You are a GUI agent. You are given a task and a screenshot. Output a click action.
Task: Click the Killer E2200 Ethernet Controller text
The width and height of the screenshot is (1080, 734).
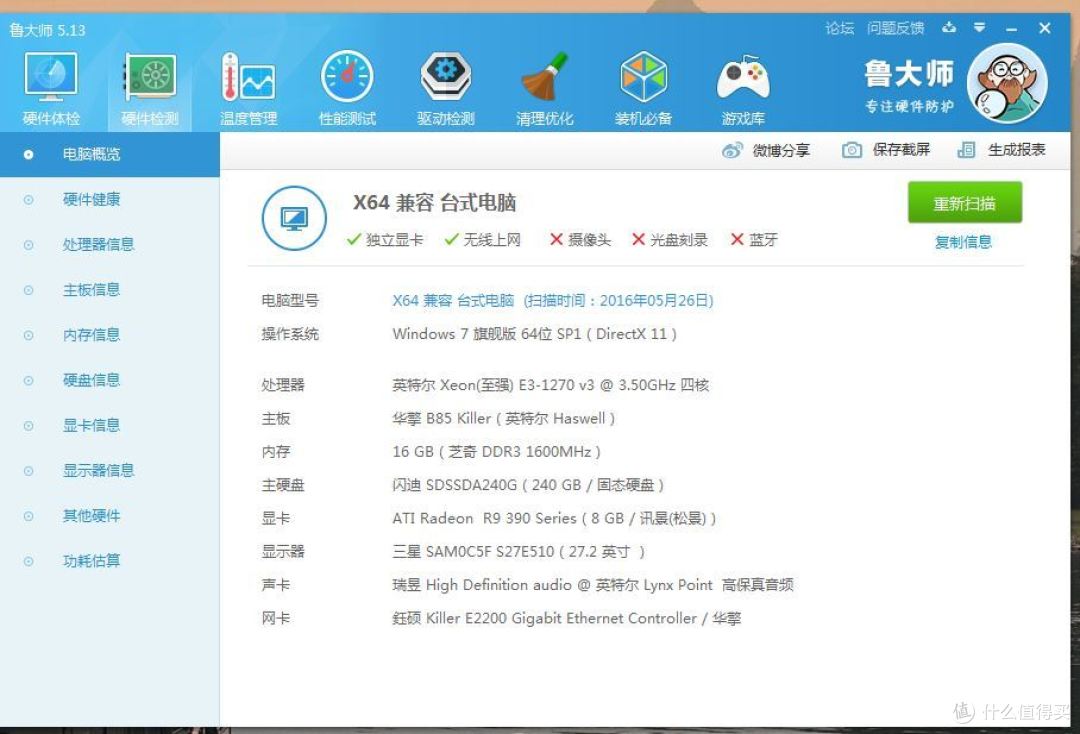567,618
